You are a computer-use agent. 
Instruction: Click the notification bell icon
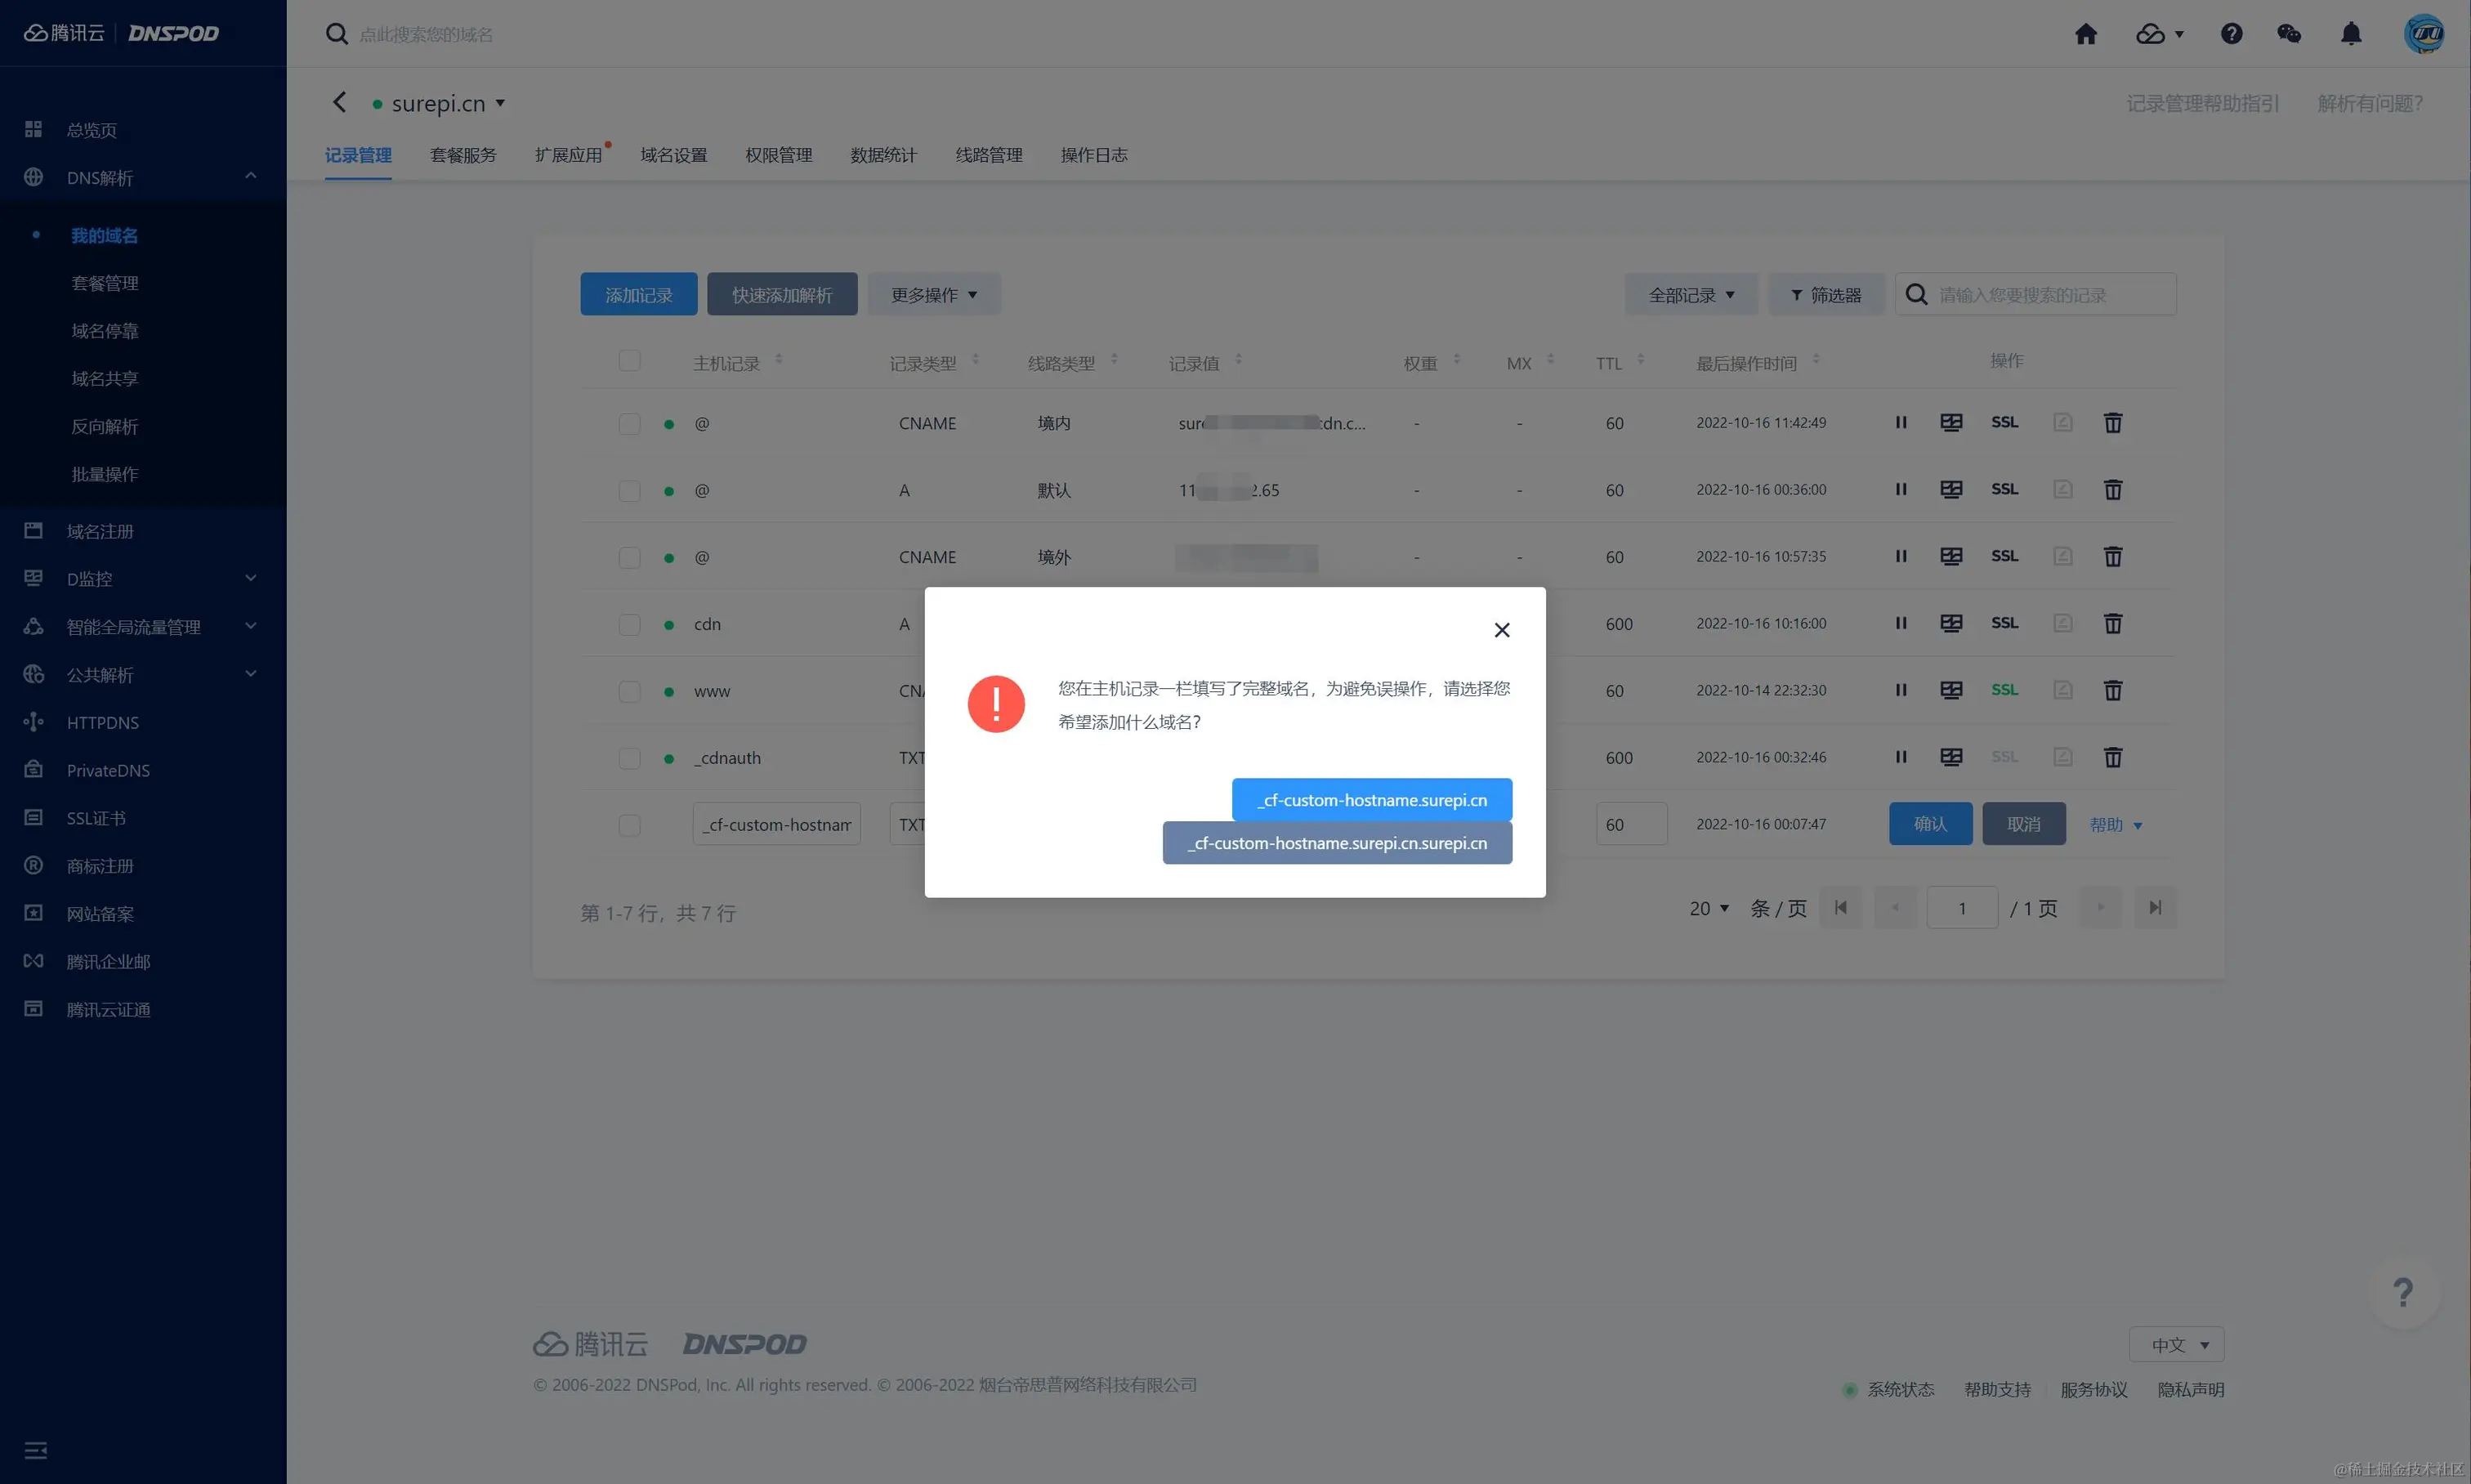tap(2351, 34)
